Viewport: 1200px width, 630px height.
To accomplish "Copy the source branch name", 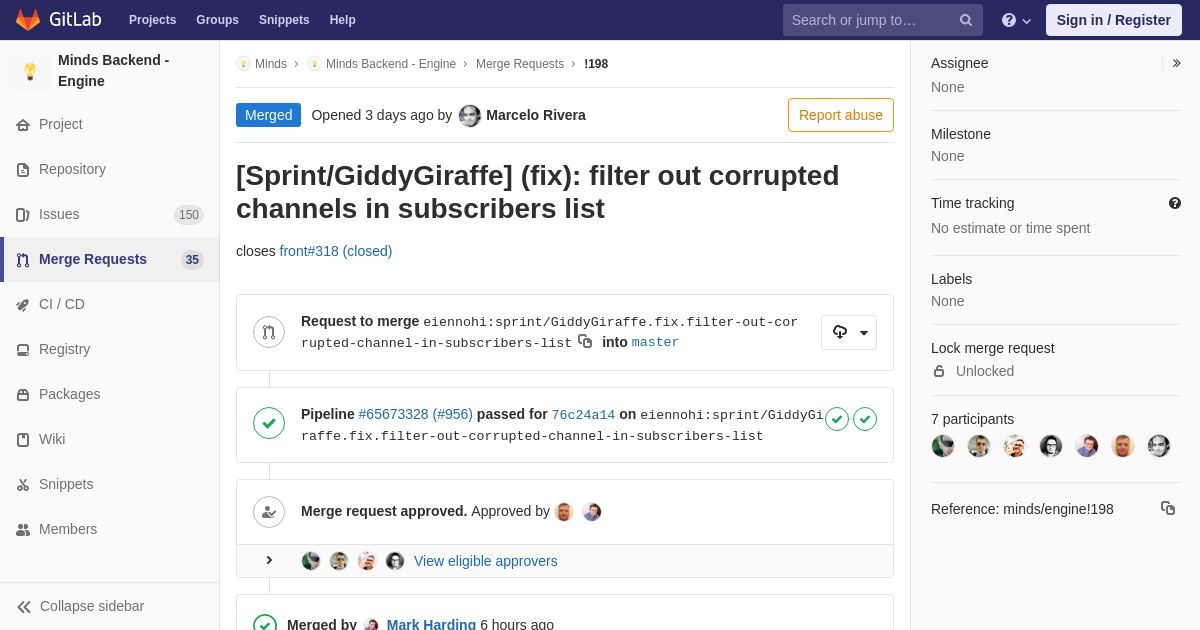I will coord(585,342).
